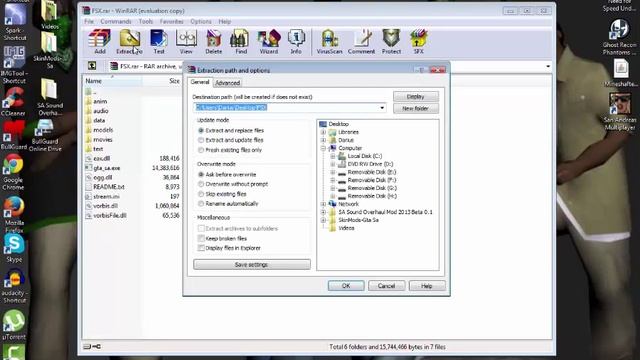
Task: Select Ask before overwrite option
Action: (x=227, y=175)
